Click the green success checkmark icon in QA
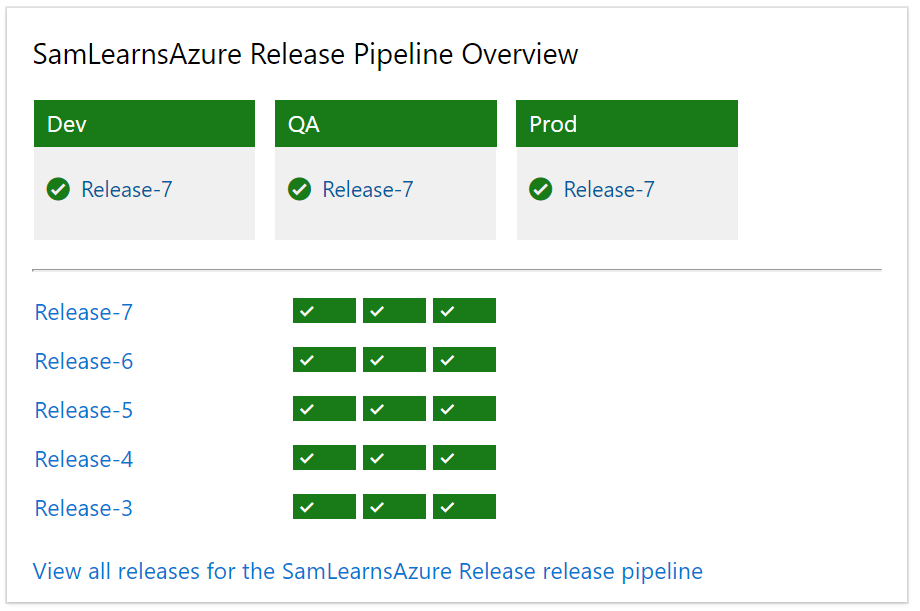The width and height of the screenshot is (920, 611). (299, 189)
